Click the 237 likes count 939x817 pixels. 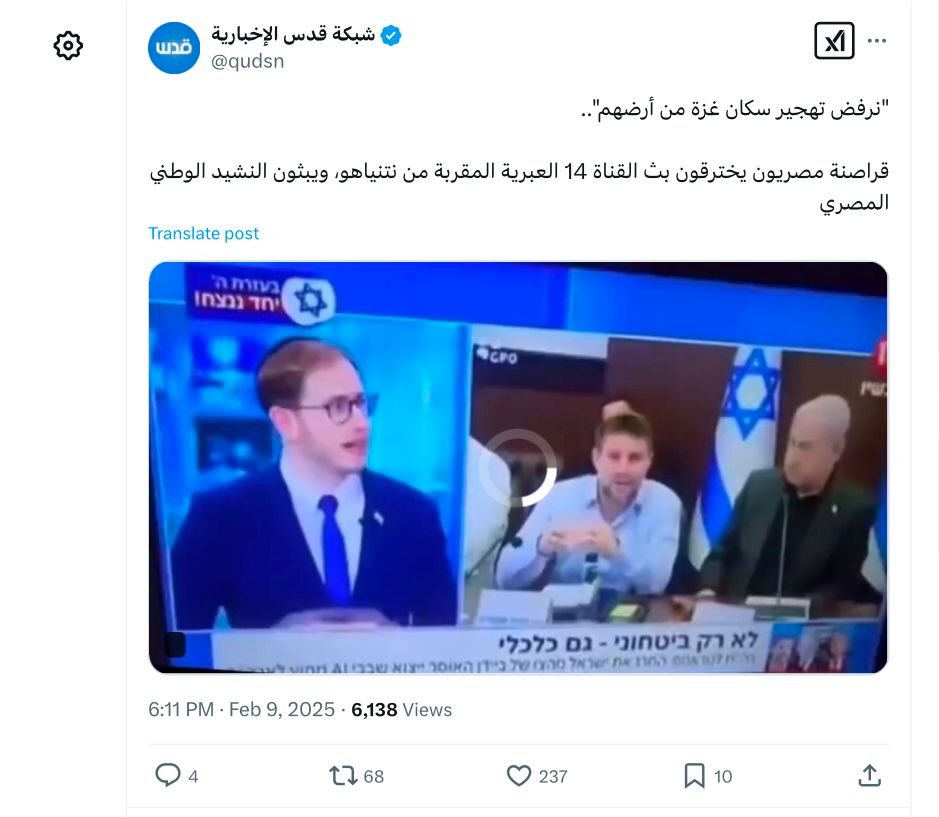point(553,776)
